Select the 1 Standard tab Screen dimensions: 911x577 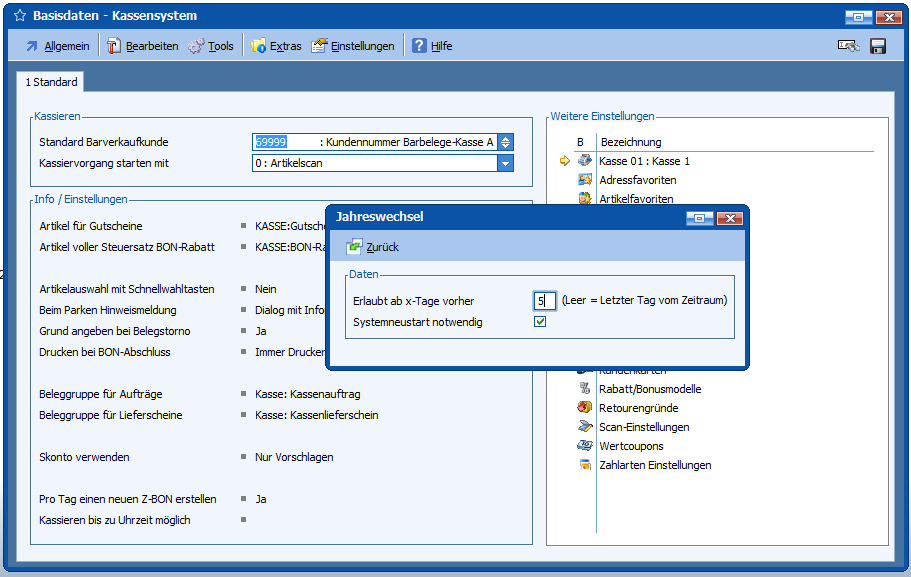(x=51, y=82)
